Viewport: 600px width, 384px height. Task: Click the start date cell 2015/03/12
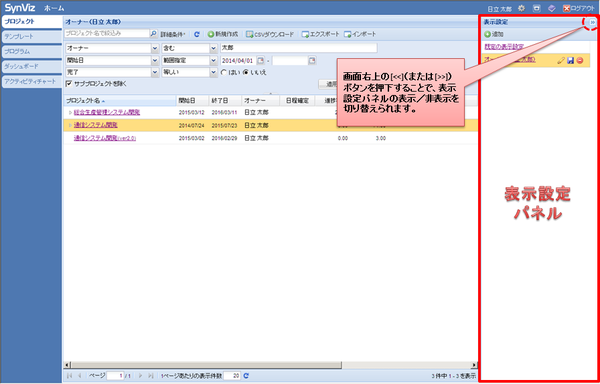[x=192, y=113]
